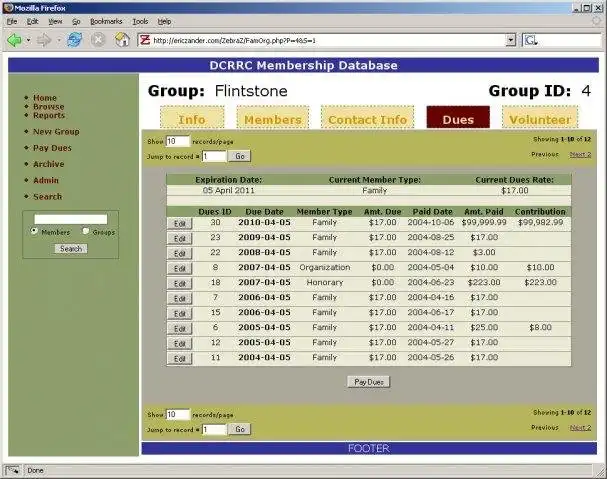Edit dues record ID 23

click(x=179, y=239)
